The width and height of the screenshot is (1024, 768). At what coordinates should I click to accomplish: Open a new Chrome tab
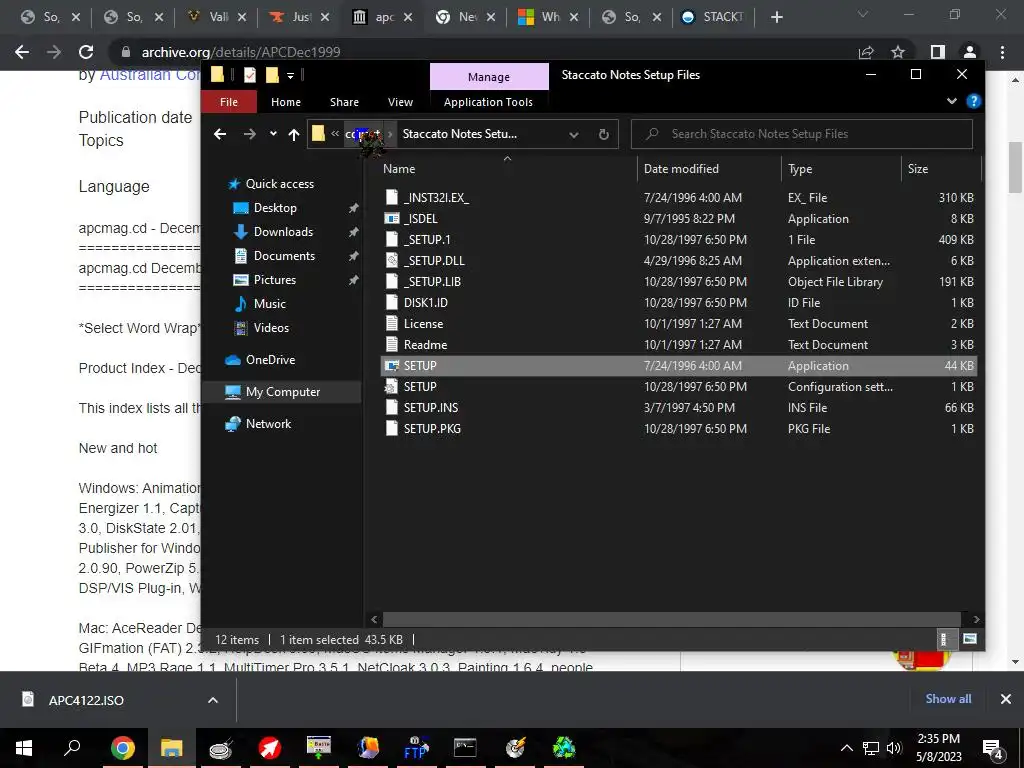point(776,18)
